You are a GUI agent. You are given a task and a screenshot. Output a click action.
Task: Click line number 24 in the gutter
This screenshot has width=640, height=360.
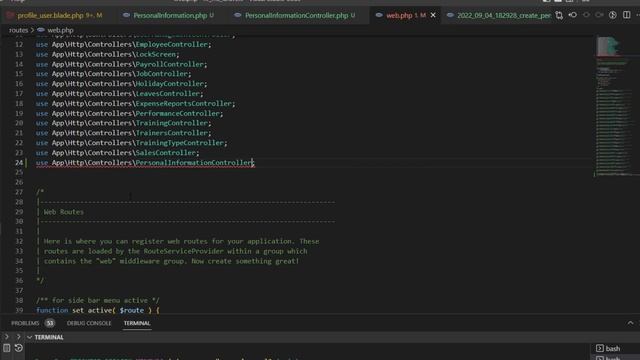(x=19, y=162)
